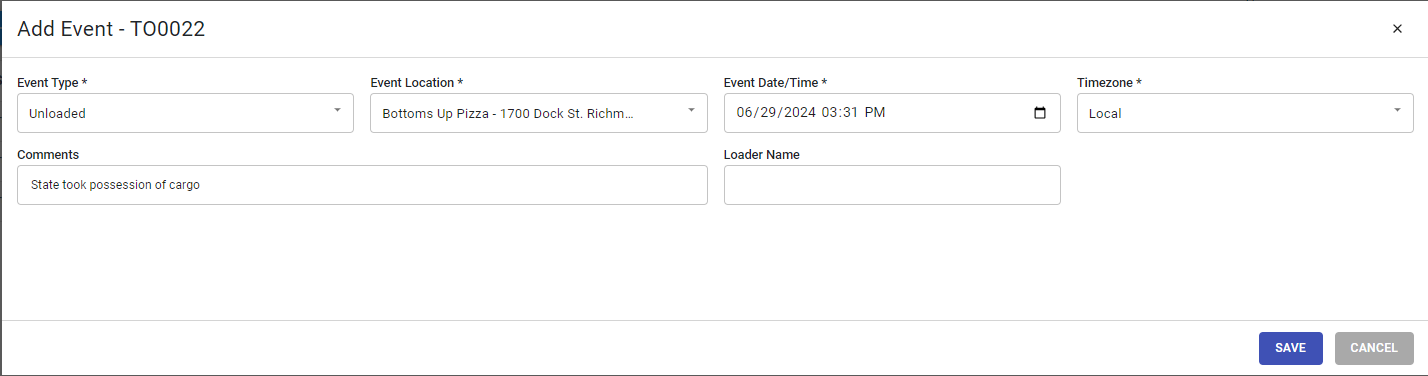Save the new event
Screen dimensions: 1428x376
coord(1291,348)
